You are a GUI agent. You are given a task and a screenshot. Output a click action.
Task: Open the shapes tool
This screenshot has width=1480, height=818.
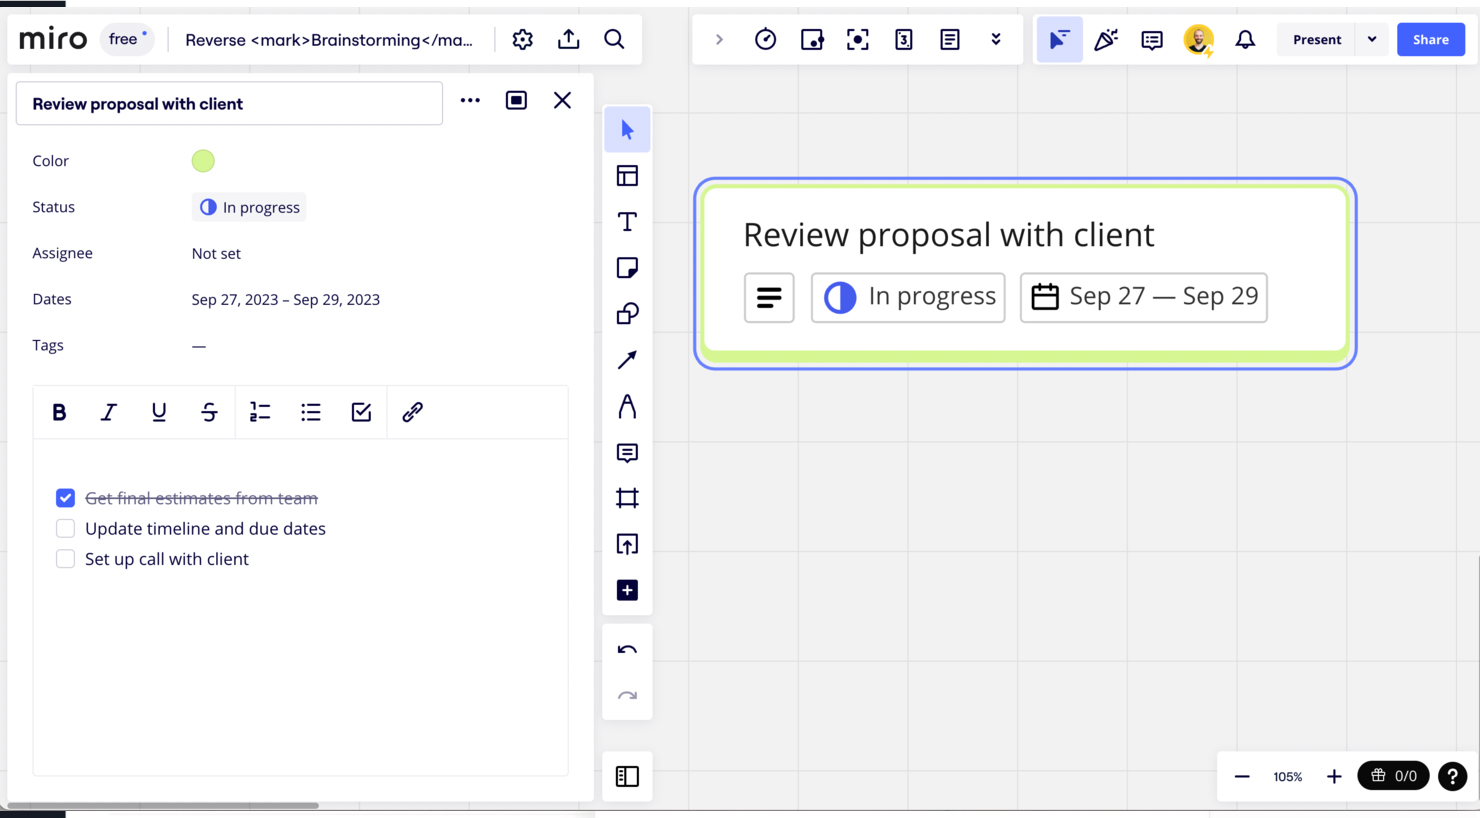tap(627, 314)
